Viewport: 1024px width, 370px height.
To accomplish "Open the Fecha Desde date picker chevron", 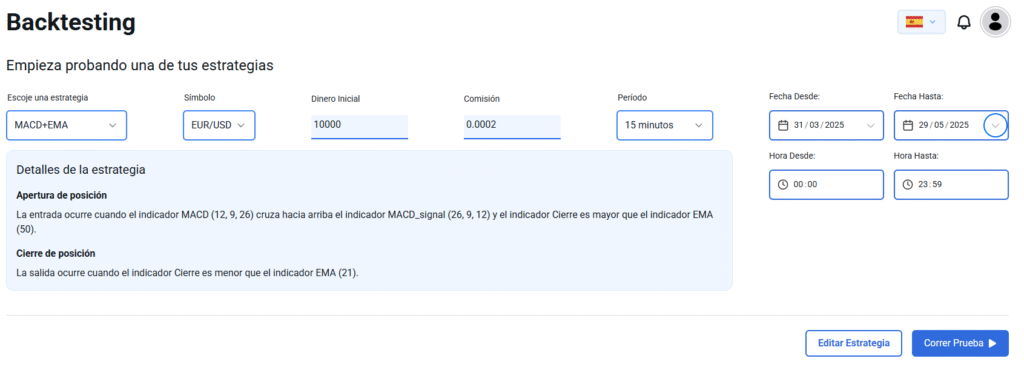I will (x=870, y=125).
